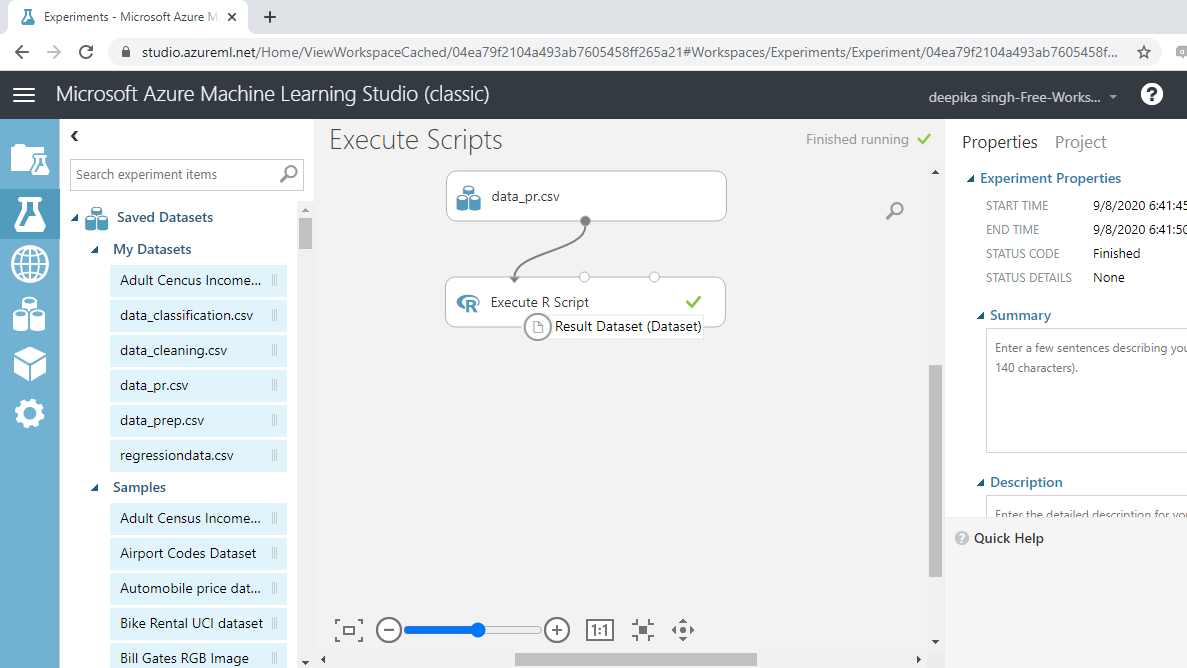Click palette list scrollbar thumb
The width and height of the screenshot is (1187, 668).
click(305, 233)
